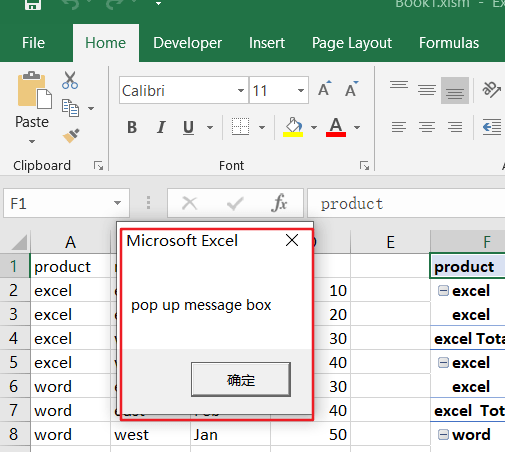
Task: Click the 确定 button in message box
Action: [x=241, y=380]
